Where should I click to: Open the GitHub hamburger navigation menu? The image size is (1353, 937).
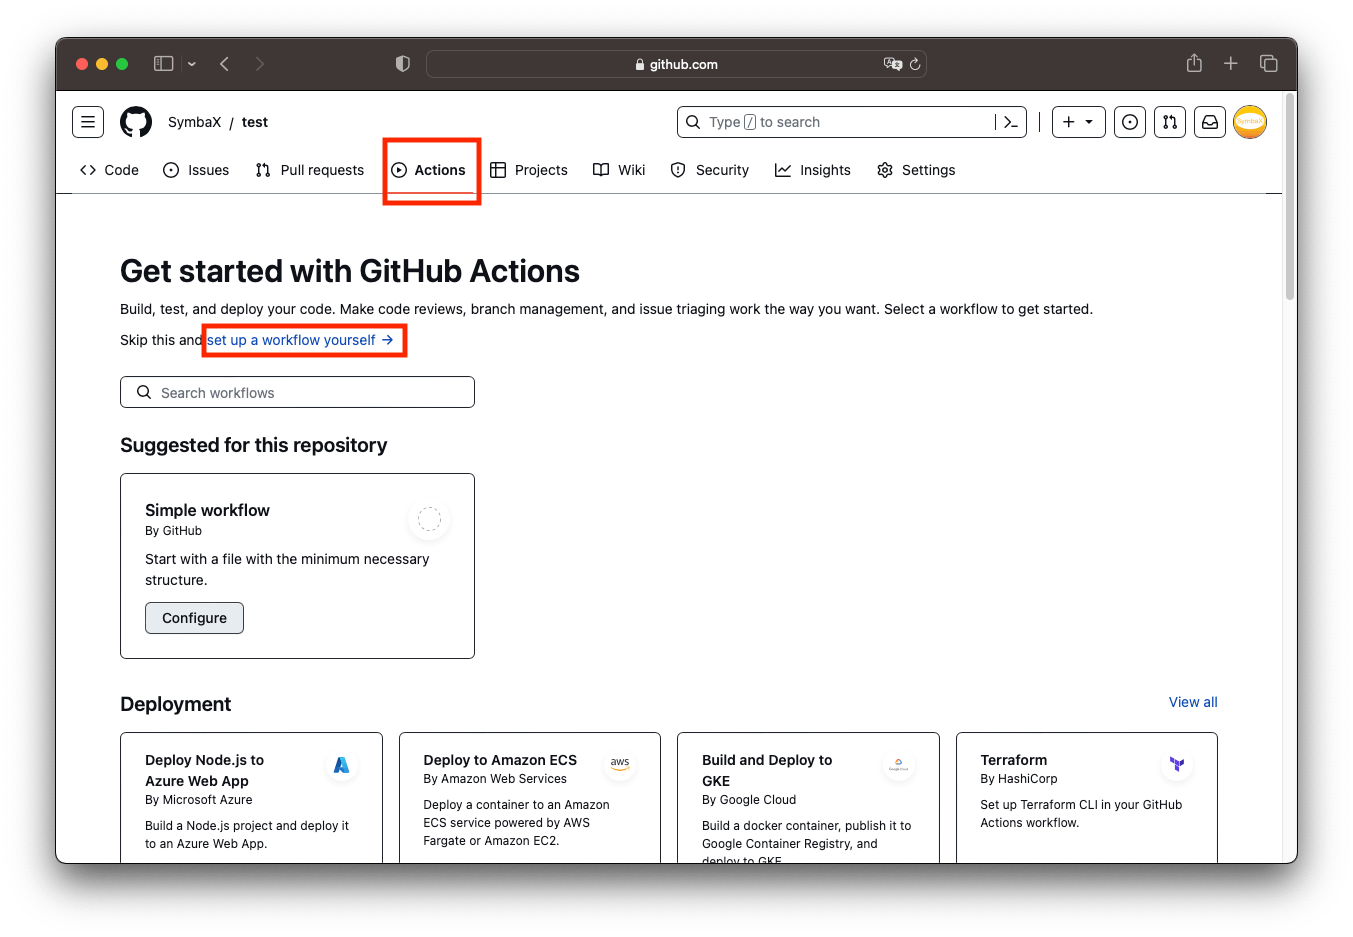click(88, 122)
